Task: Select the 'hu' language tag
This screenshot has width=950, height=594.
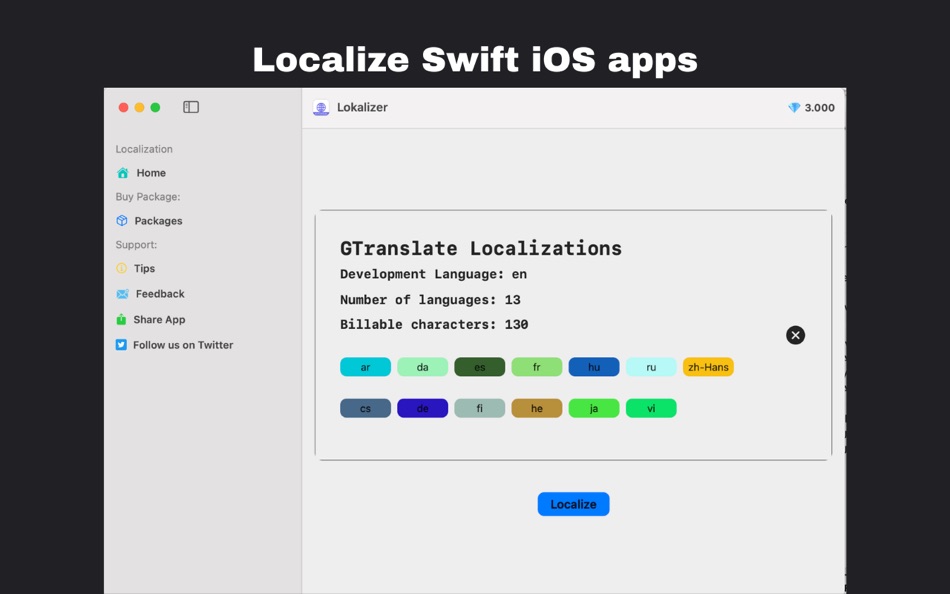Action: [594, 367]
